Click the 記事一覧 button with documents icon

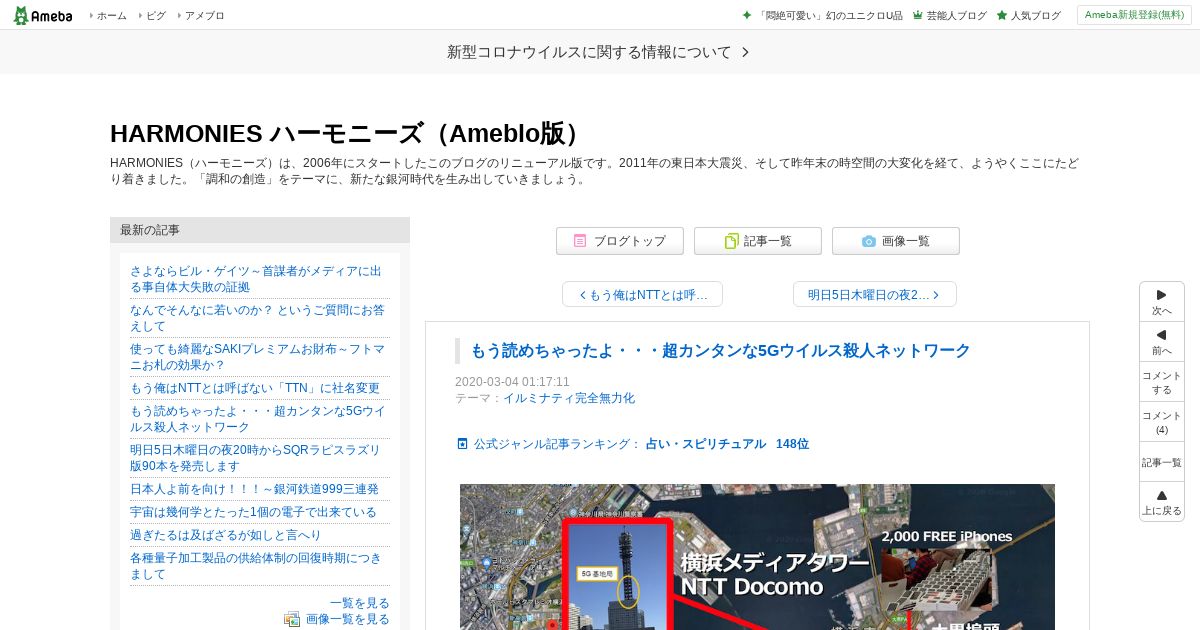tap(758, 241)
